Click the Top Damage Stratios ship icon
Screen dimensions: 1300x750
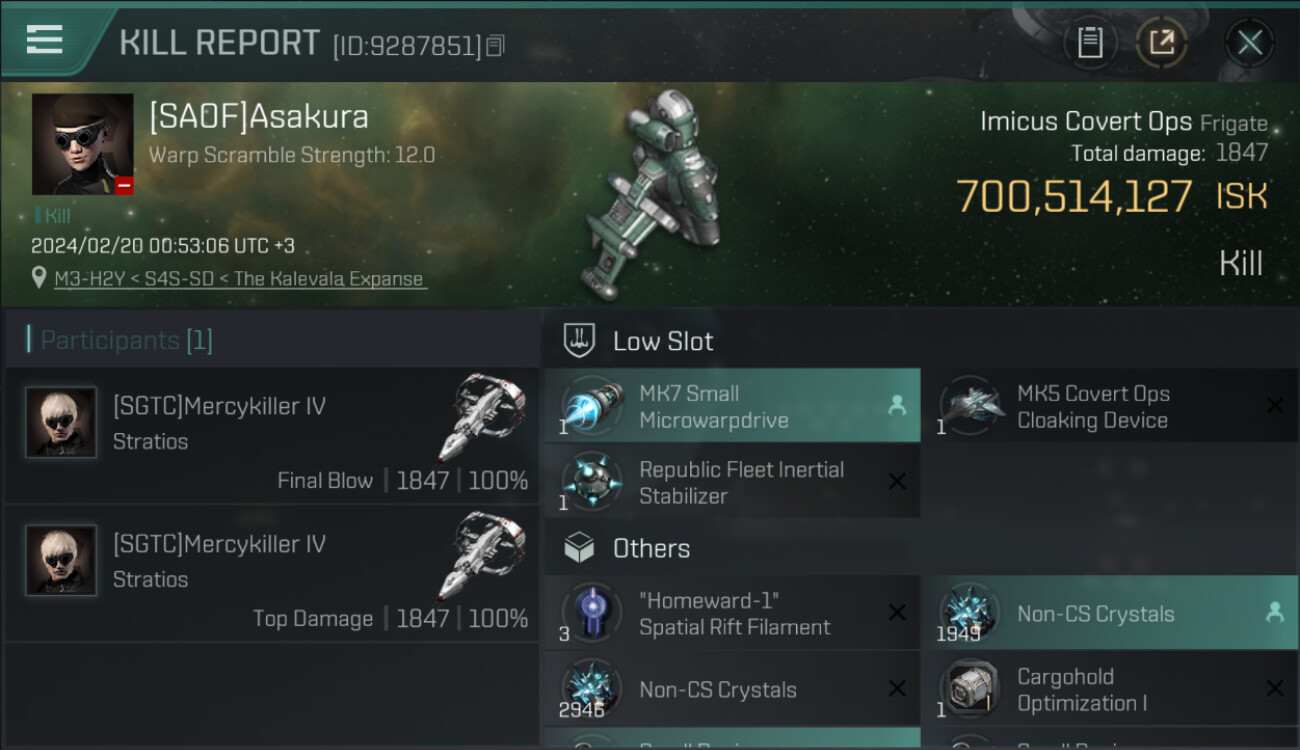(482, 556)
